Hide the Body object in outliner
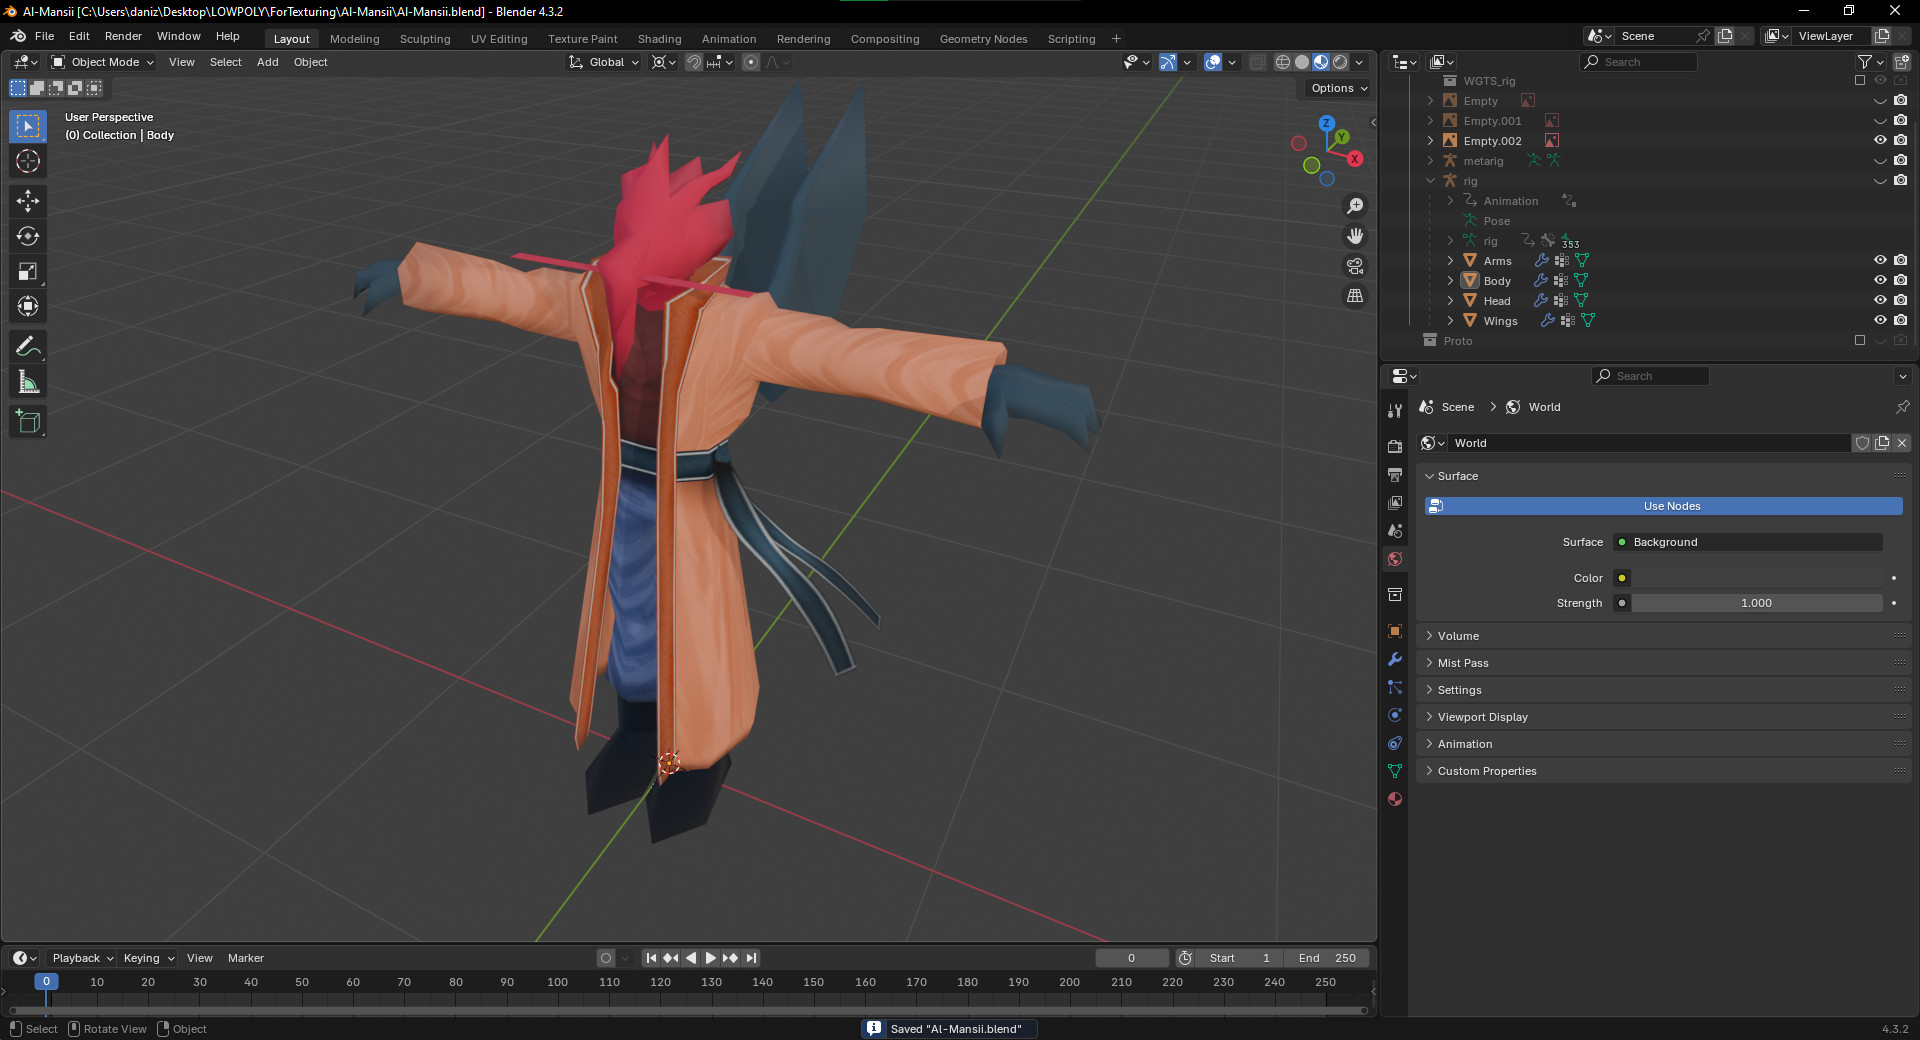Screen dimensions: 1920x1040 [x=1880, y=280]
